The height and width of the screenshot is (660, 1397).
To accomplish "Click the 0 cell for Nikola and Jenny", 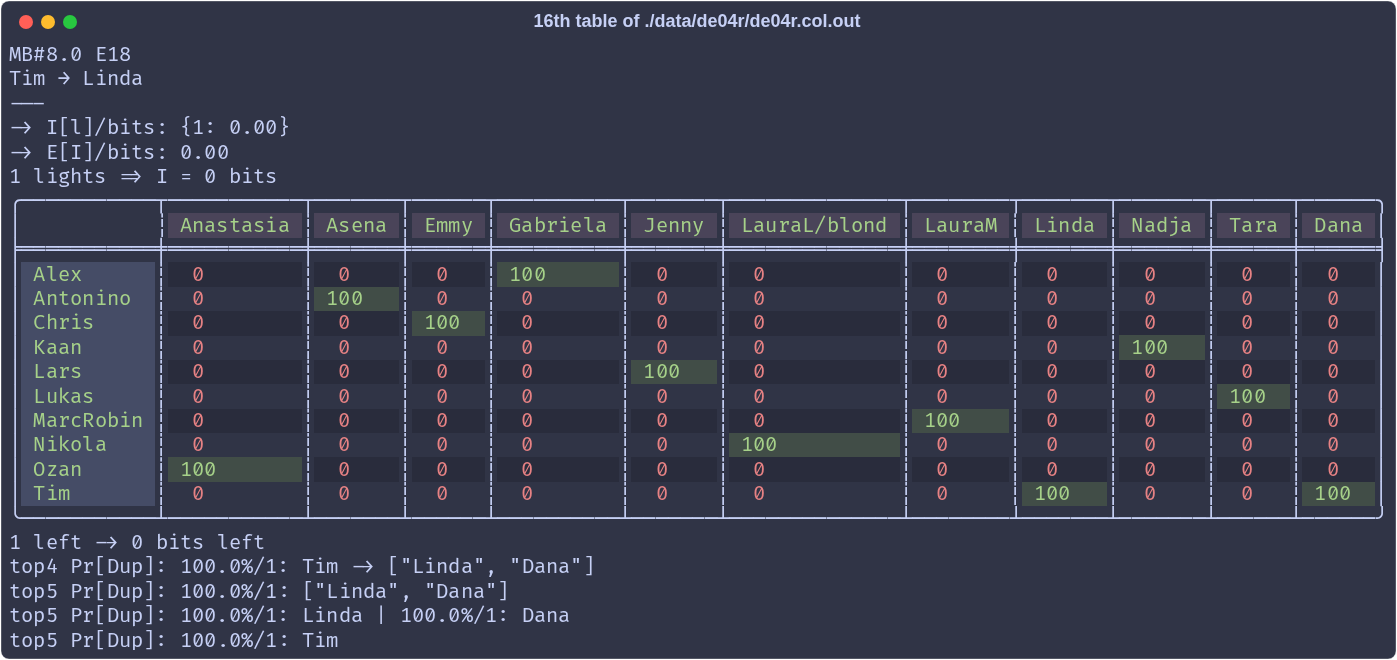I will (674, 444).
